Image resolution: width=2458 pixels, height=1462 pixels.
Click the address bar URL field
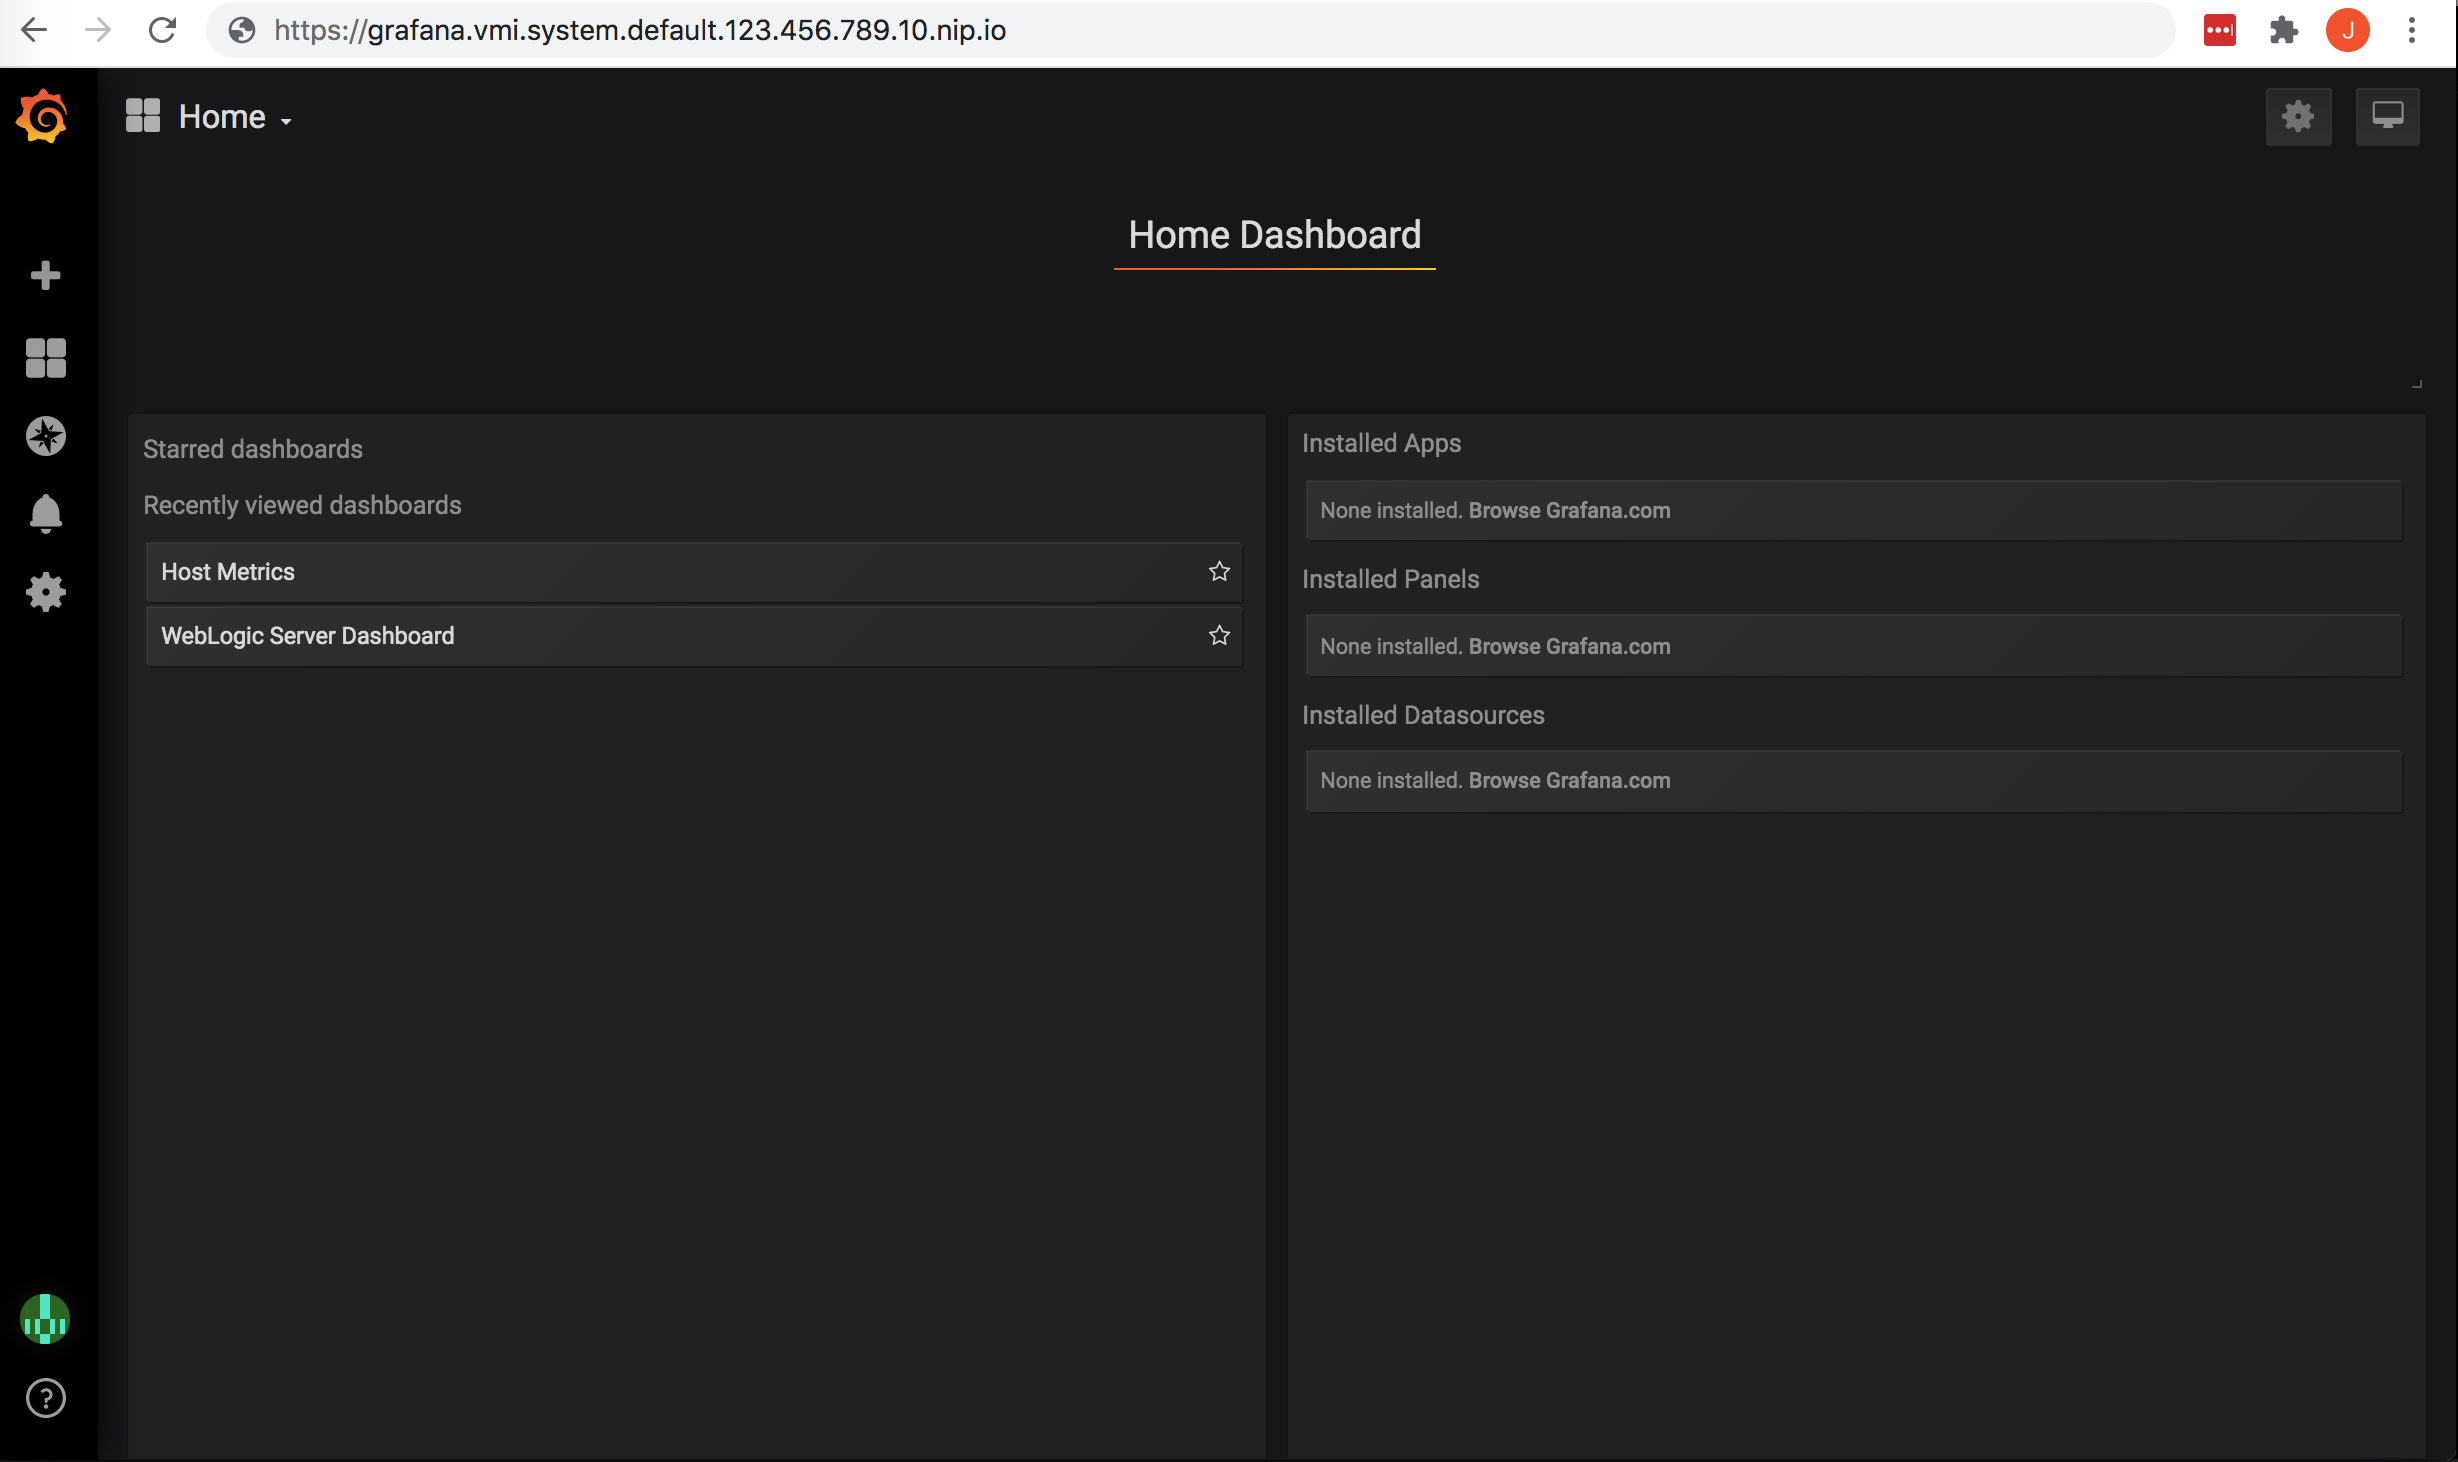640,30
